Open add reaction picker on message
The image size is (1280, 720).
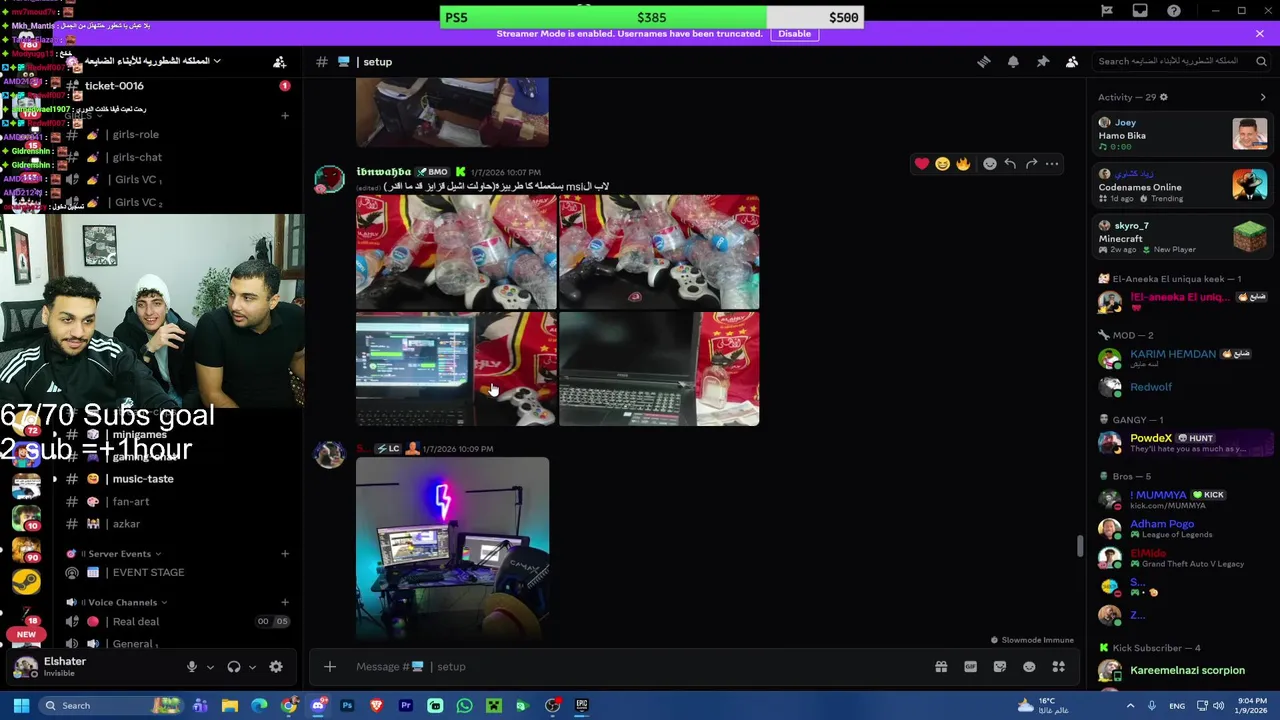[x=990, y=164]
